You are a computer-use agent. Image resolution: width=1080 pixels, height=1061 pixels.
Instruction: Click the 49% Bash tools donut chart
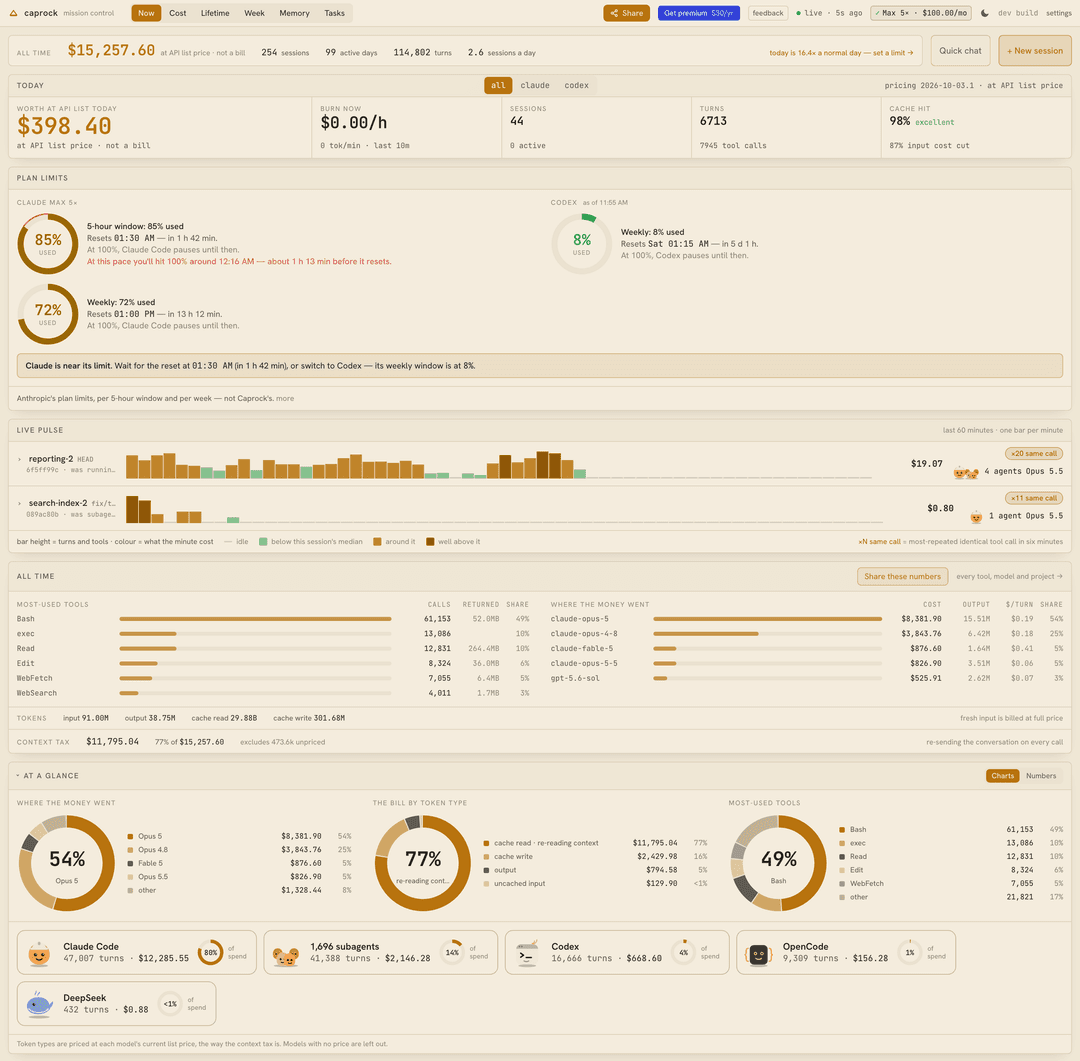click(778, 863)
